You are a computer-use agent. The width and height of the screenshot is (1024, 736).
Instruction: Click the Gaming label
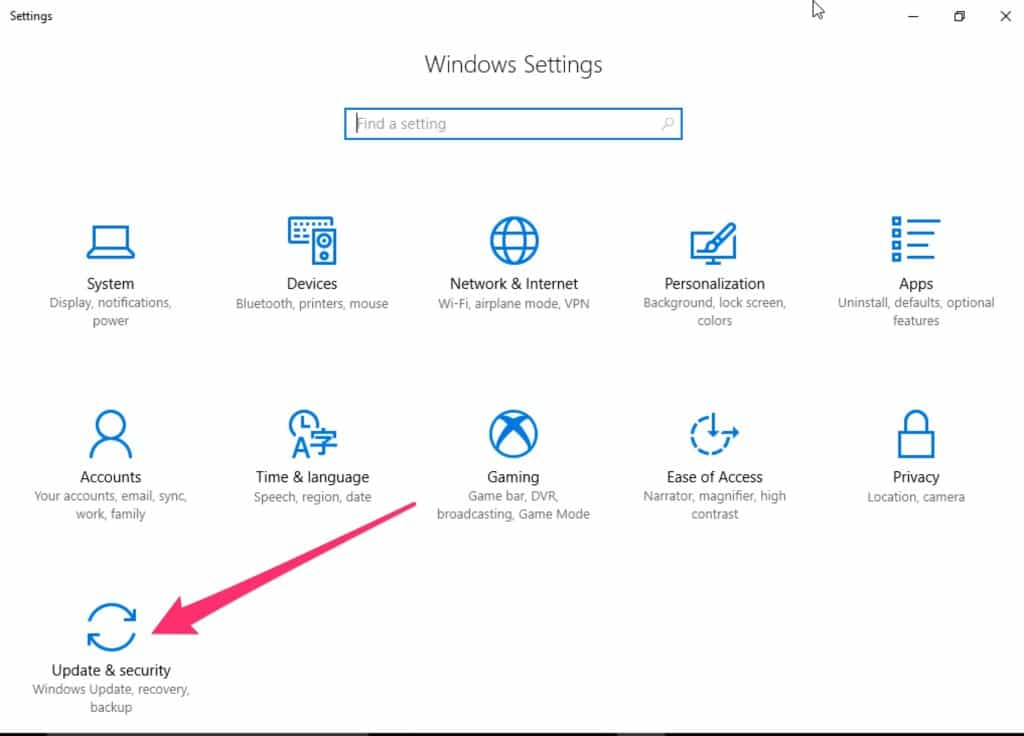pyautogui.click(x=513, y=477)
